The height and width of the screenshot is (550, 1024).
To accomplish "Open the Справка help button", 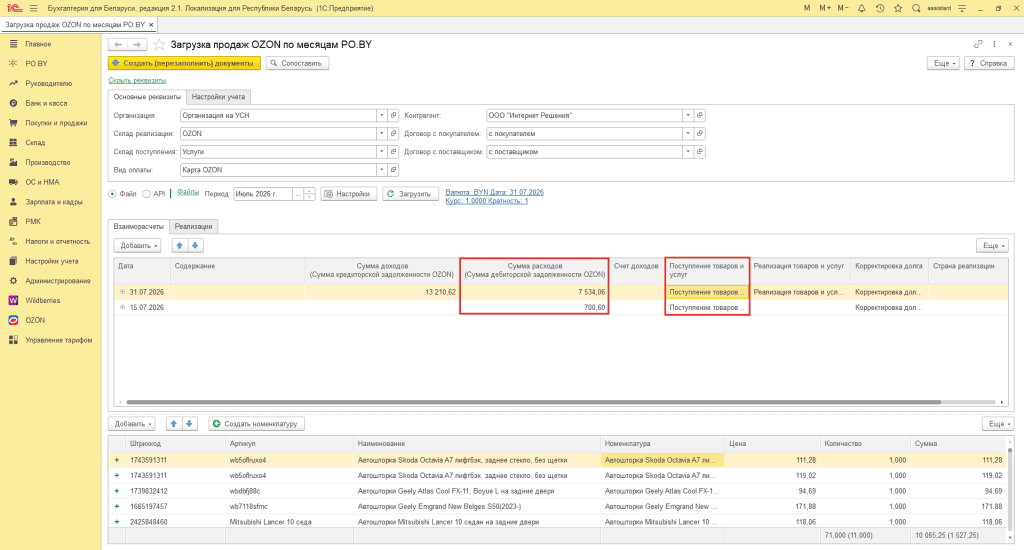I will coord(989,63).
